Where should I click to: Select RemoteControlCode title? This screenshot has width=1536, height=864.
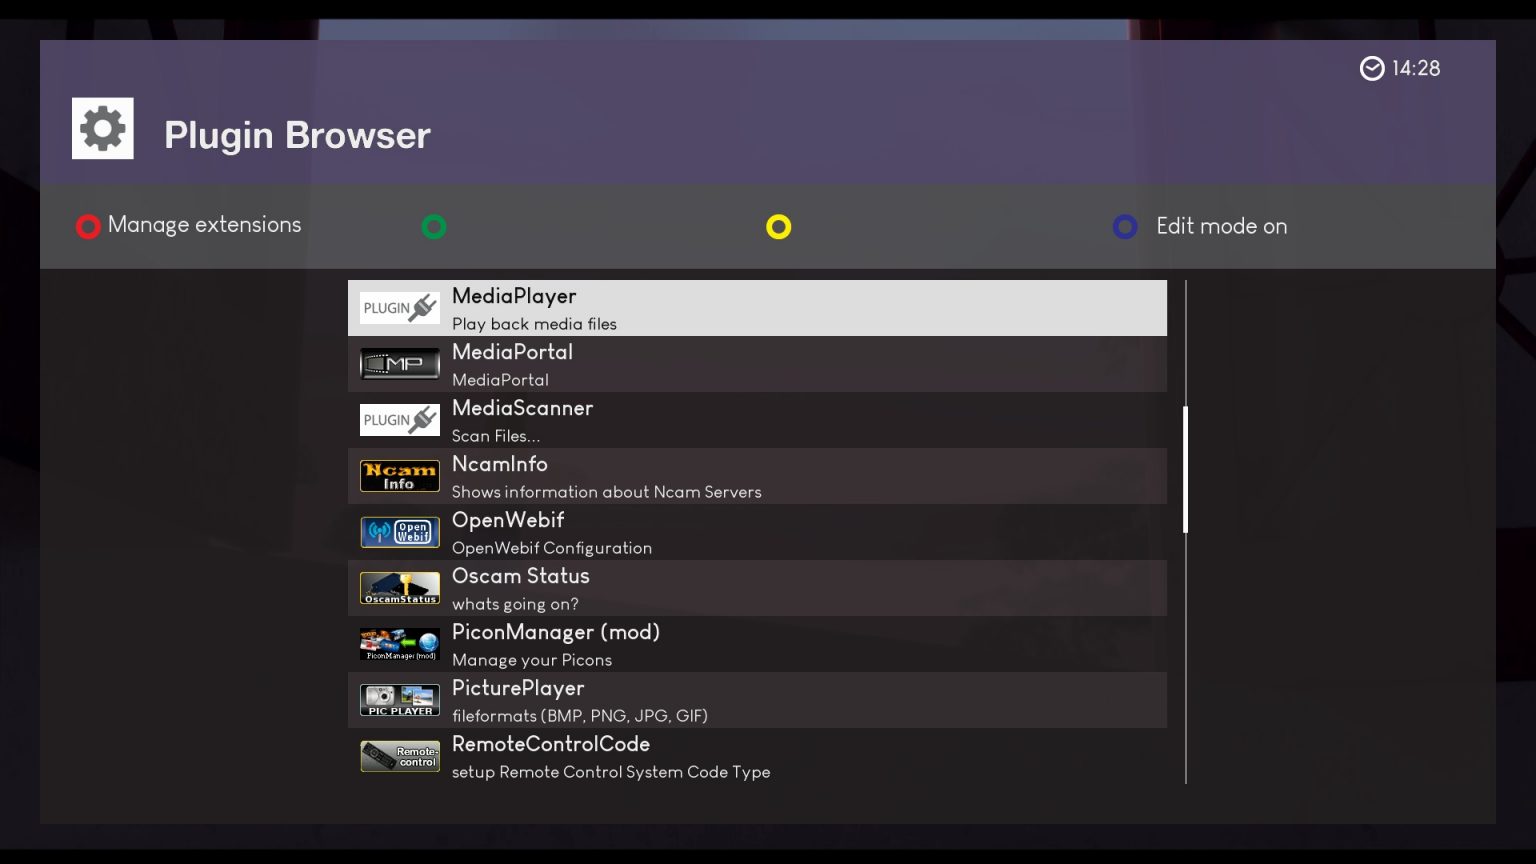click(x=551, y=744)
